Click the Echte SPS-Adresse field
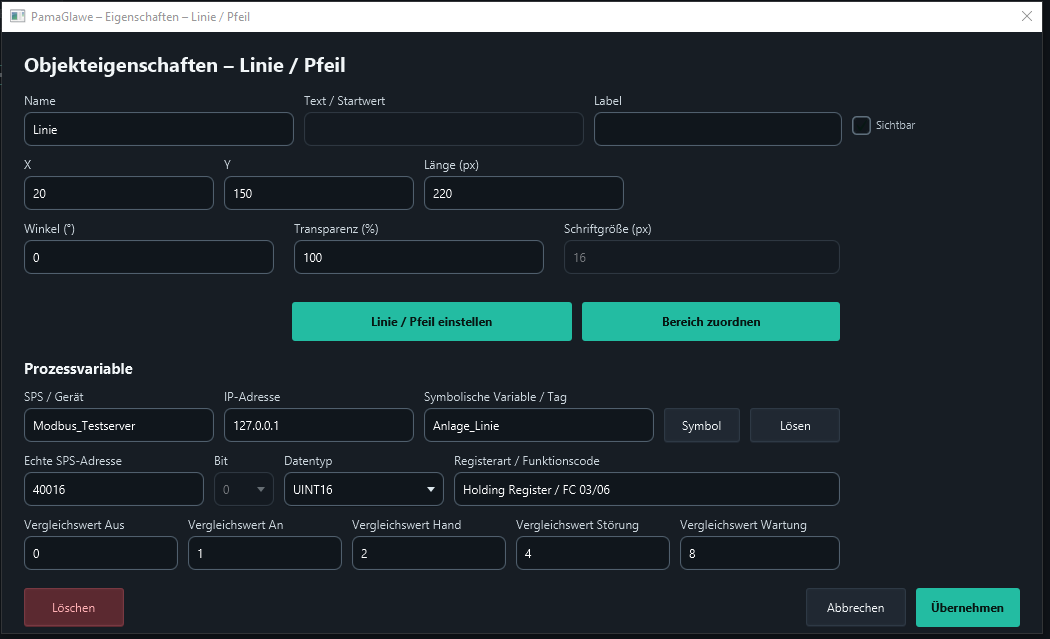The height and width of the screenshot is (639, 1050). pyautogui.click(x=114, y=490)
